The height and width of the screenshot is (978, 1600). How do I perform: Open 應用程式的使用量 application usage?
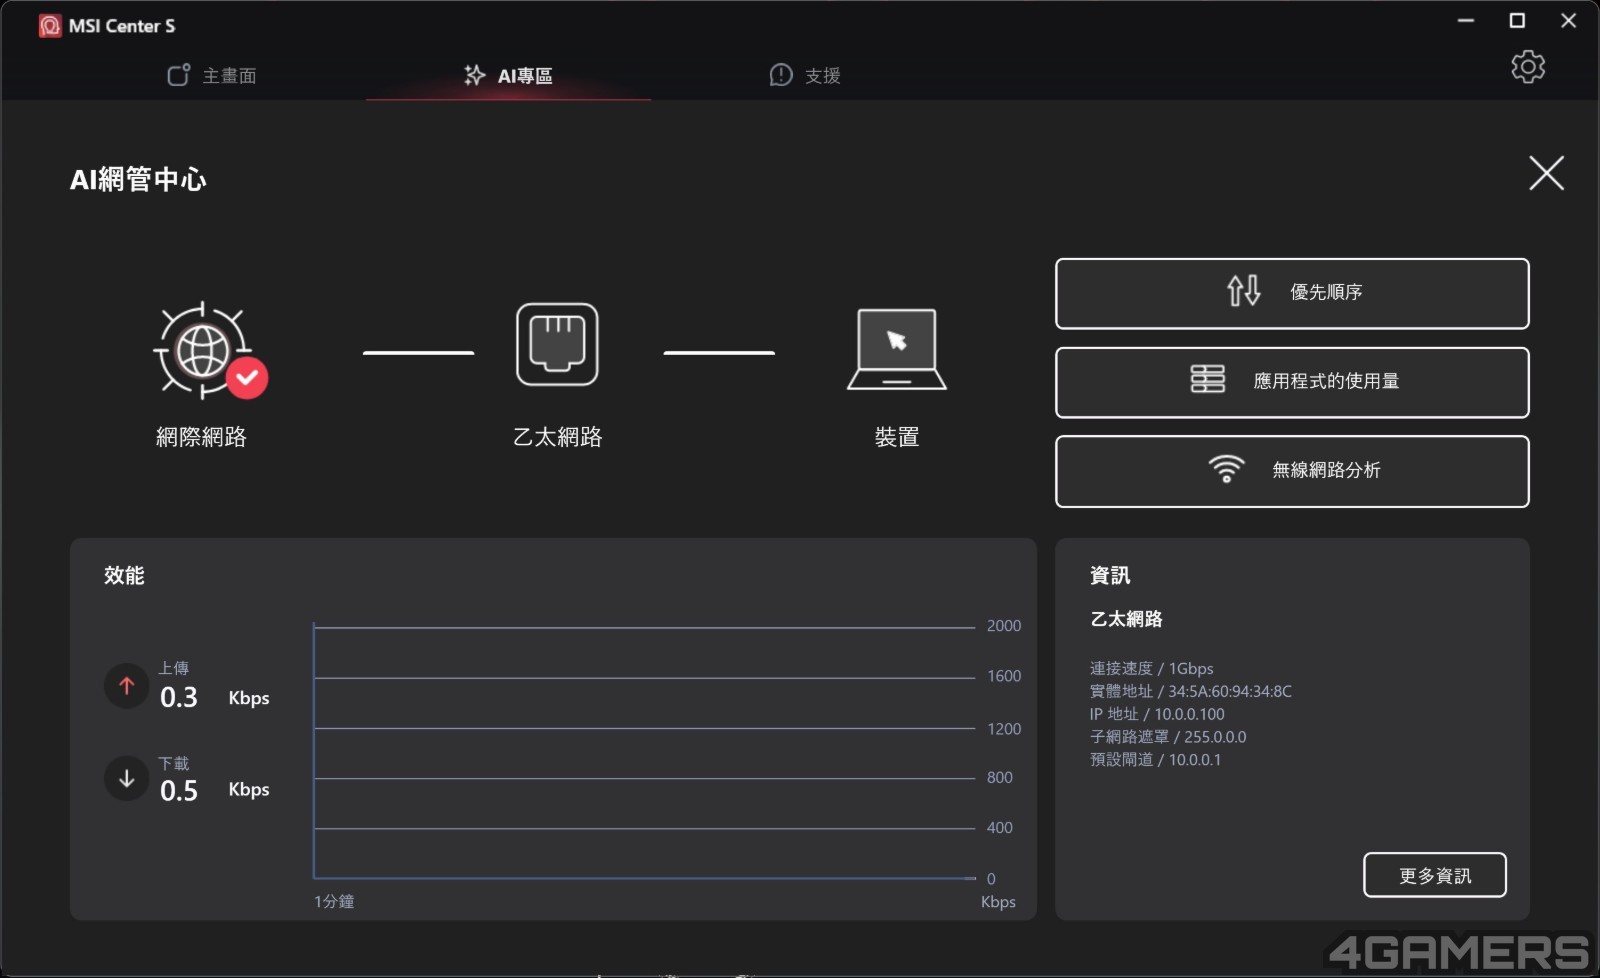(1291, 382)
